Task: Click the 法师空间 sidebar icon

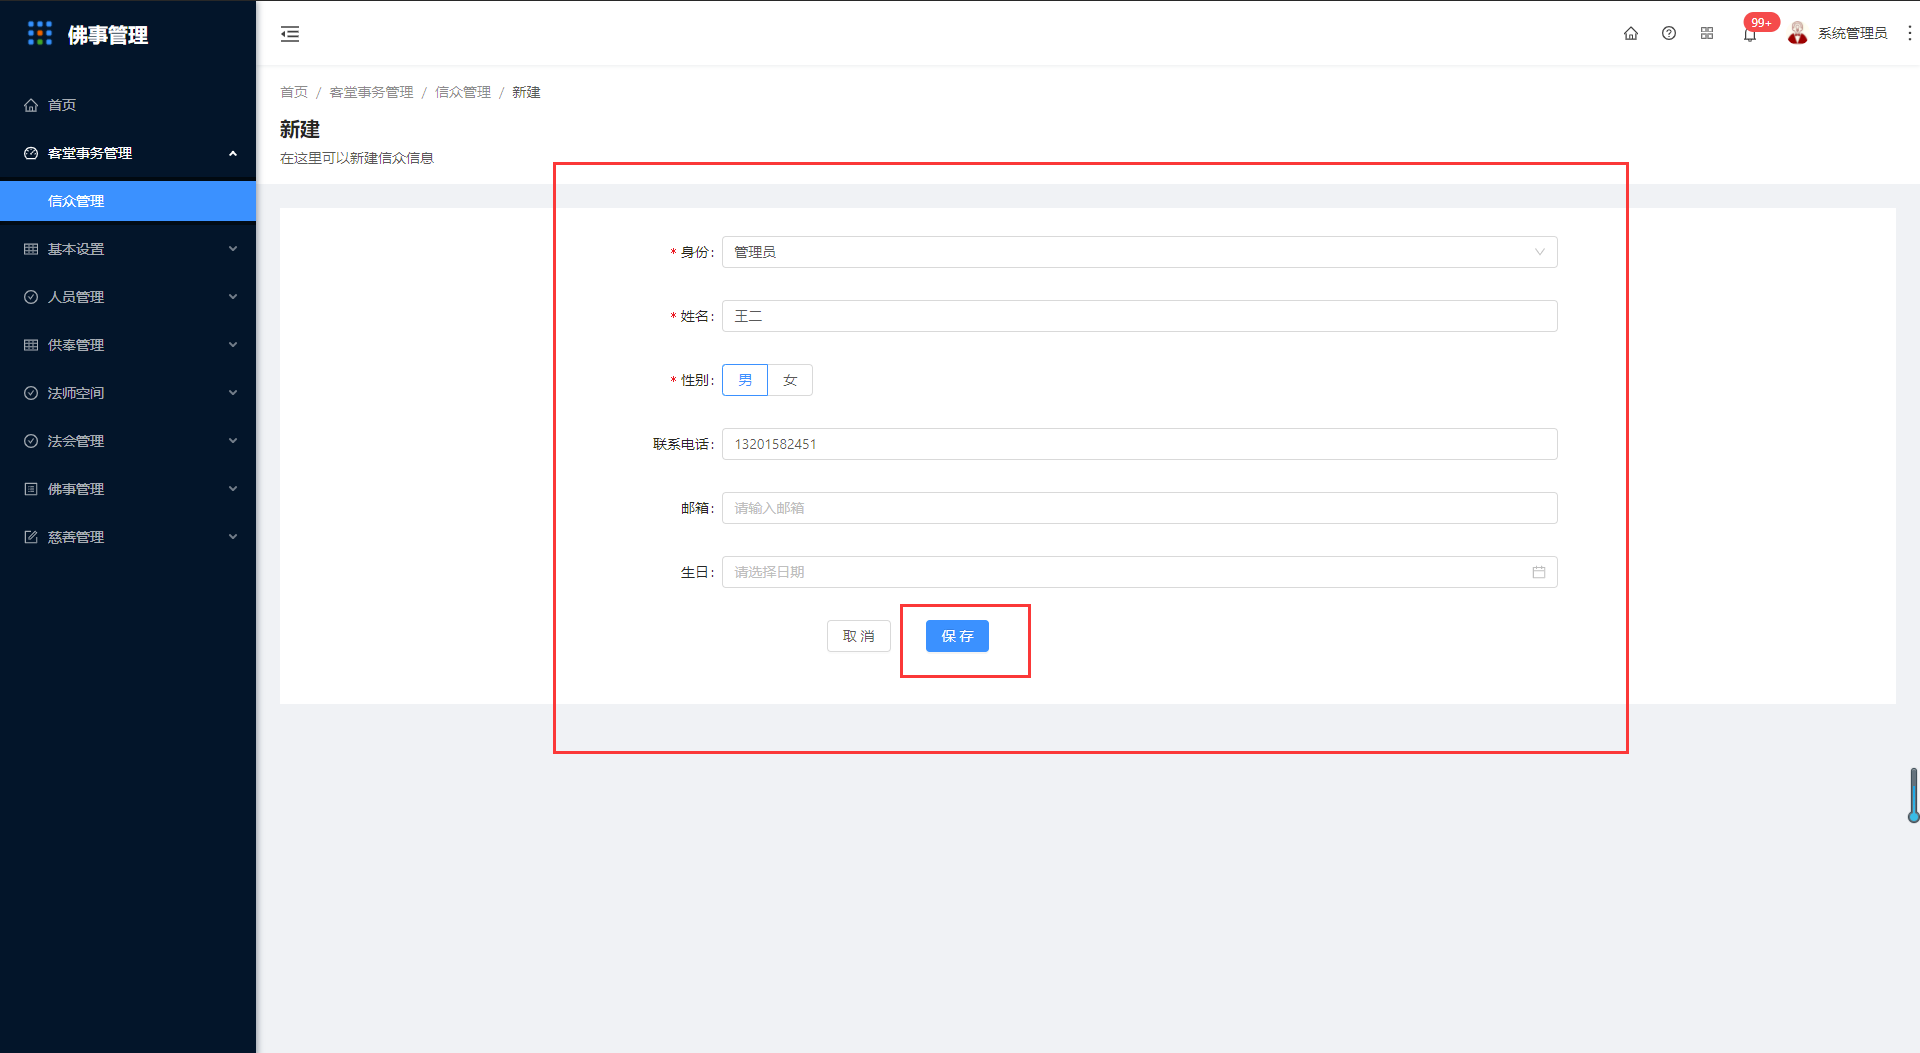Action: point(31,393)
